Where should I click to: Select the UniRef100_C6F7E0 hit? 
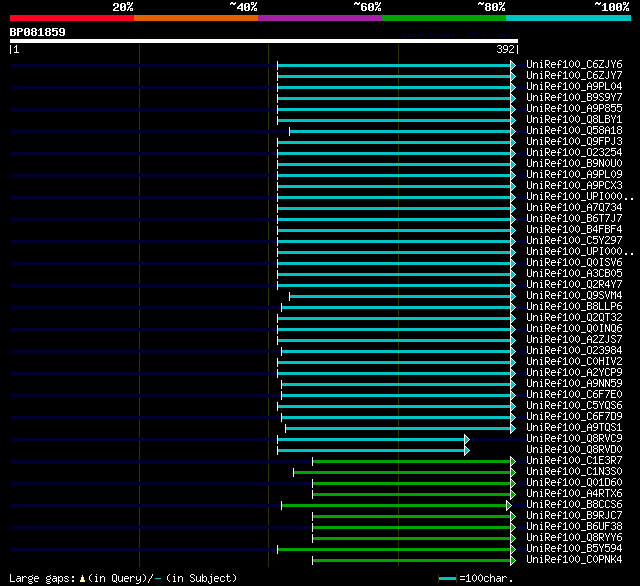click(574, 395)
